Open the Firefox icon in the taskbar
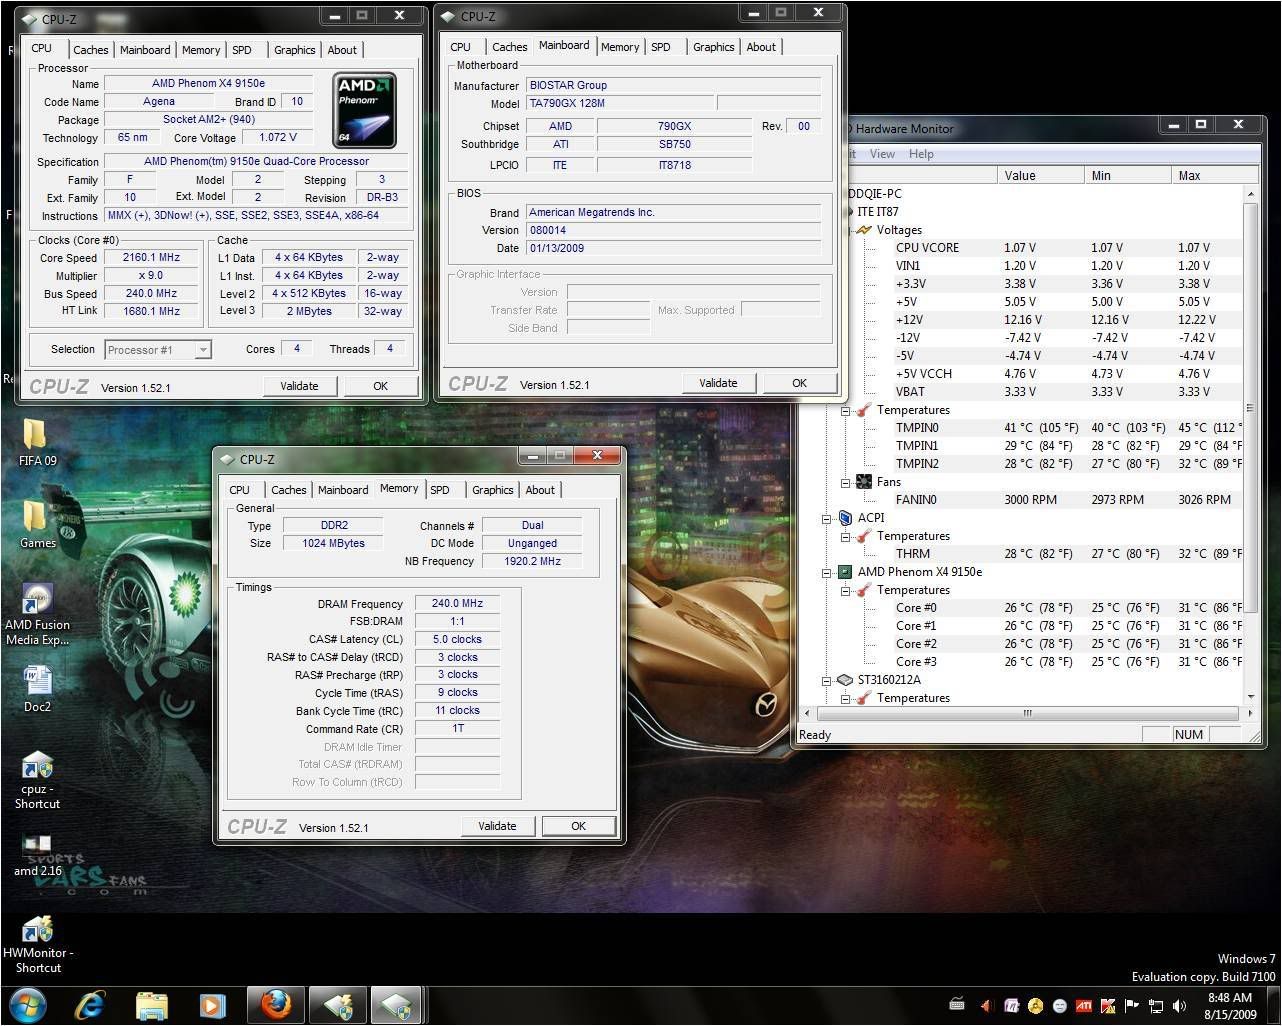The height and width of the screenshot is (1026, 1282). [x=275, y=1004]
